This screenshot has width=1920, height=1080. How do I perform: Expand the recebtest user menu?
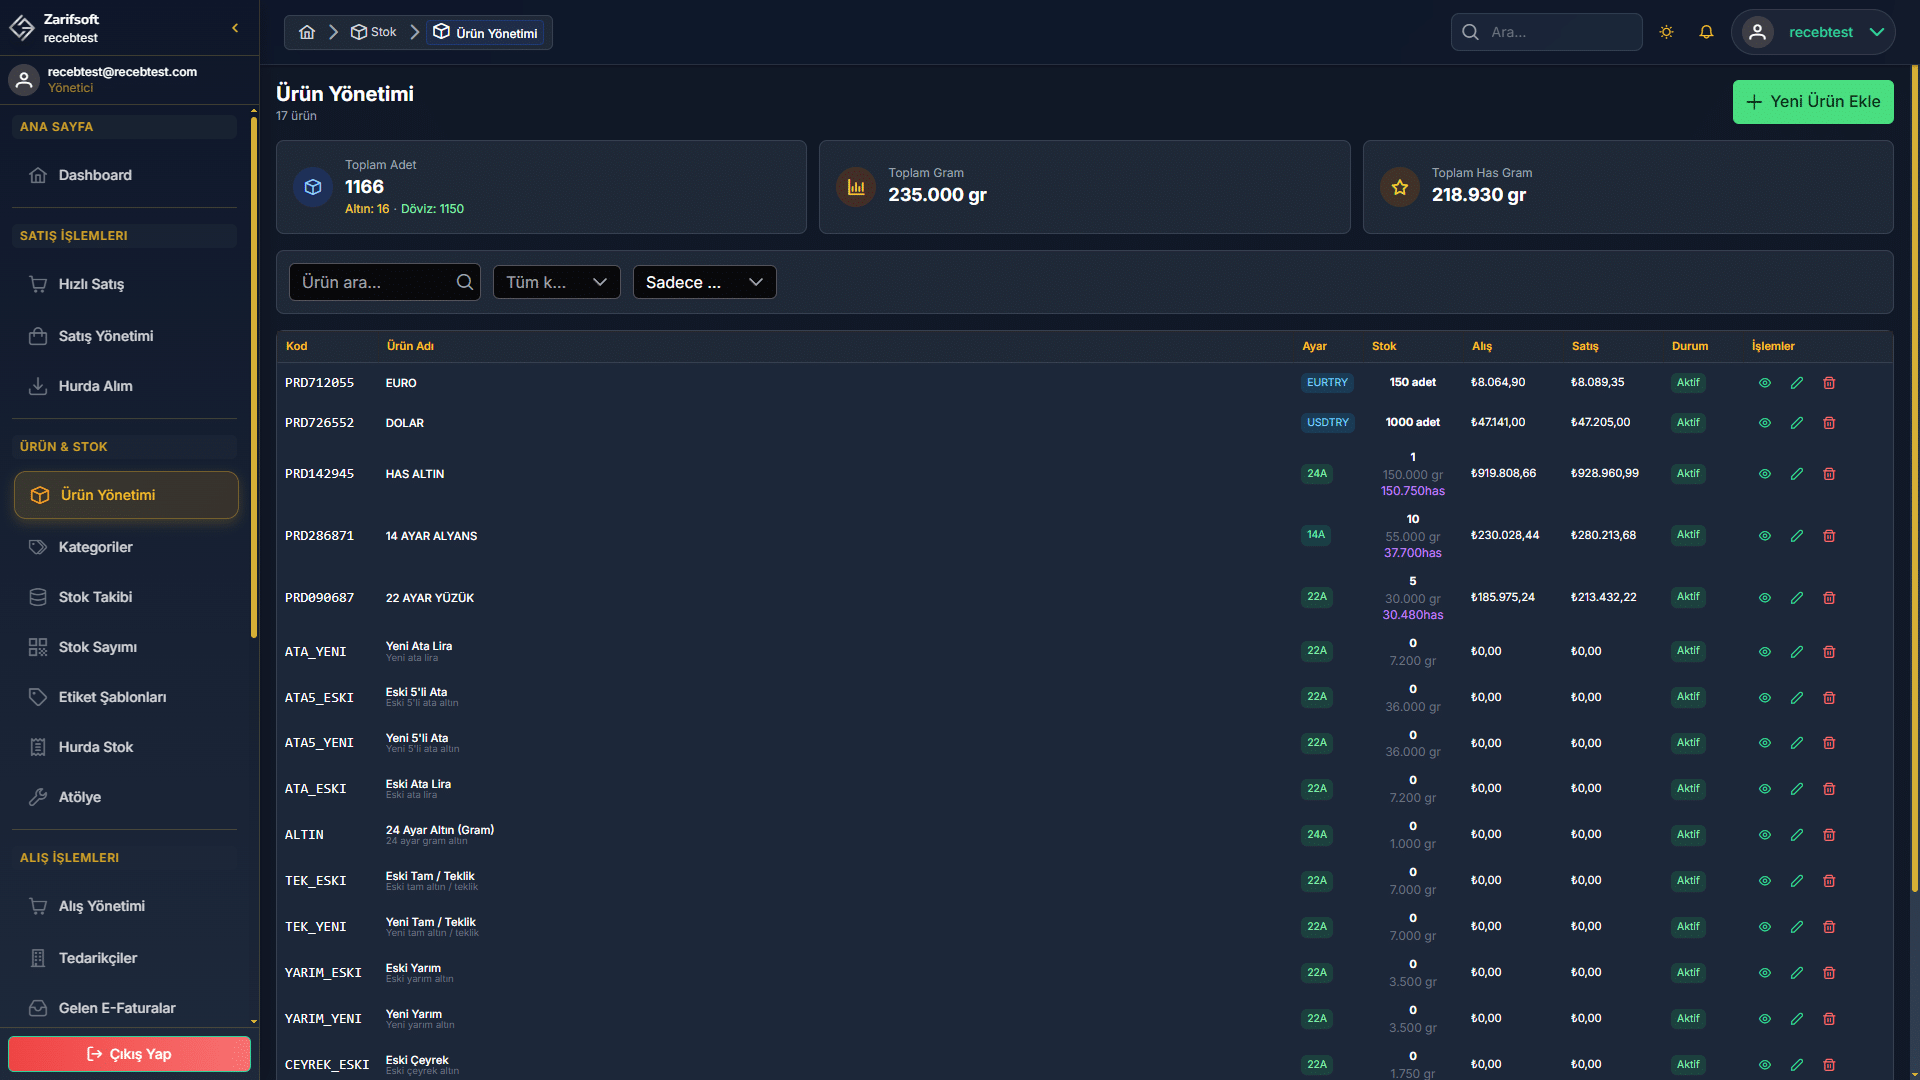pos(1813,32)
